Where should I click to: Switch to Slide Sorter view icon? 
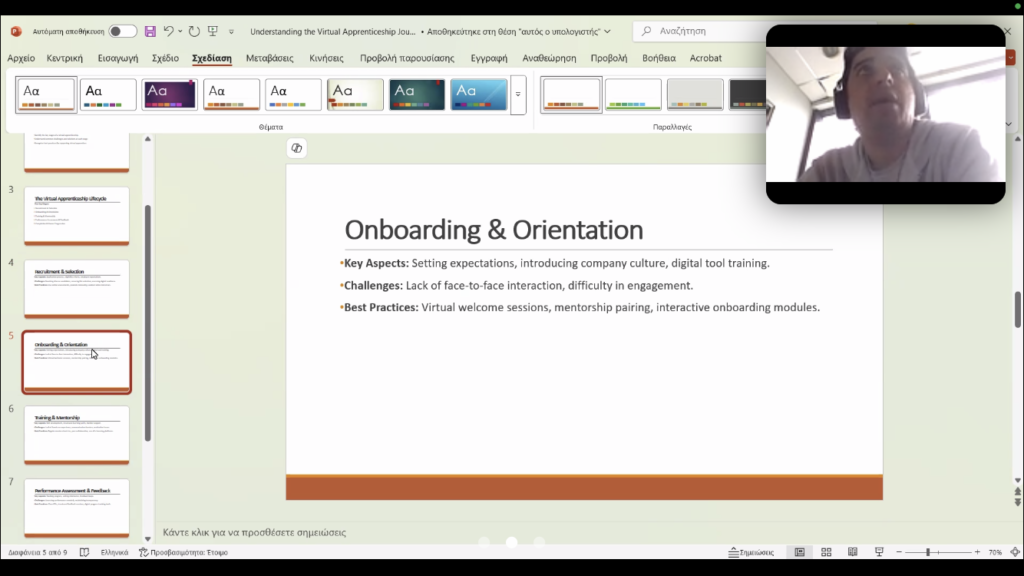pos(826,552)
